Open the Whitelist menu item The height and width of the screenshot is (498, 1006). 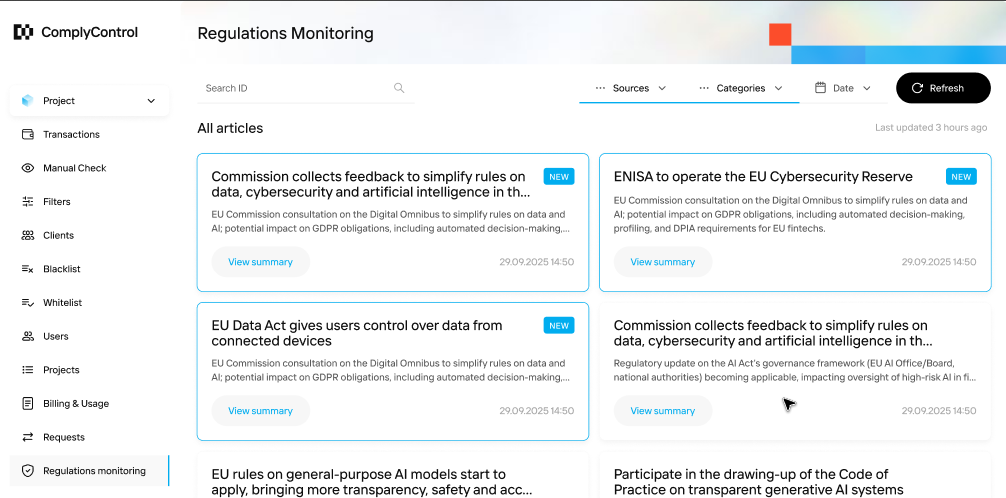(62, 303)
